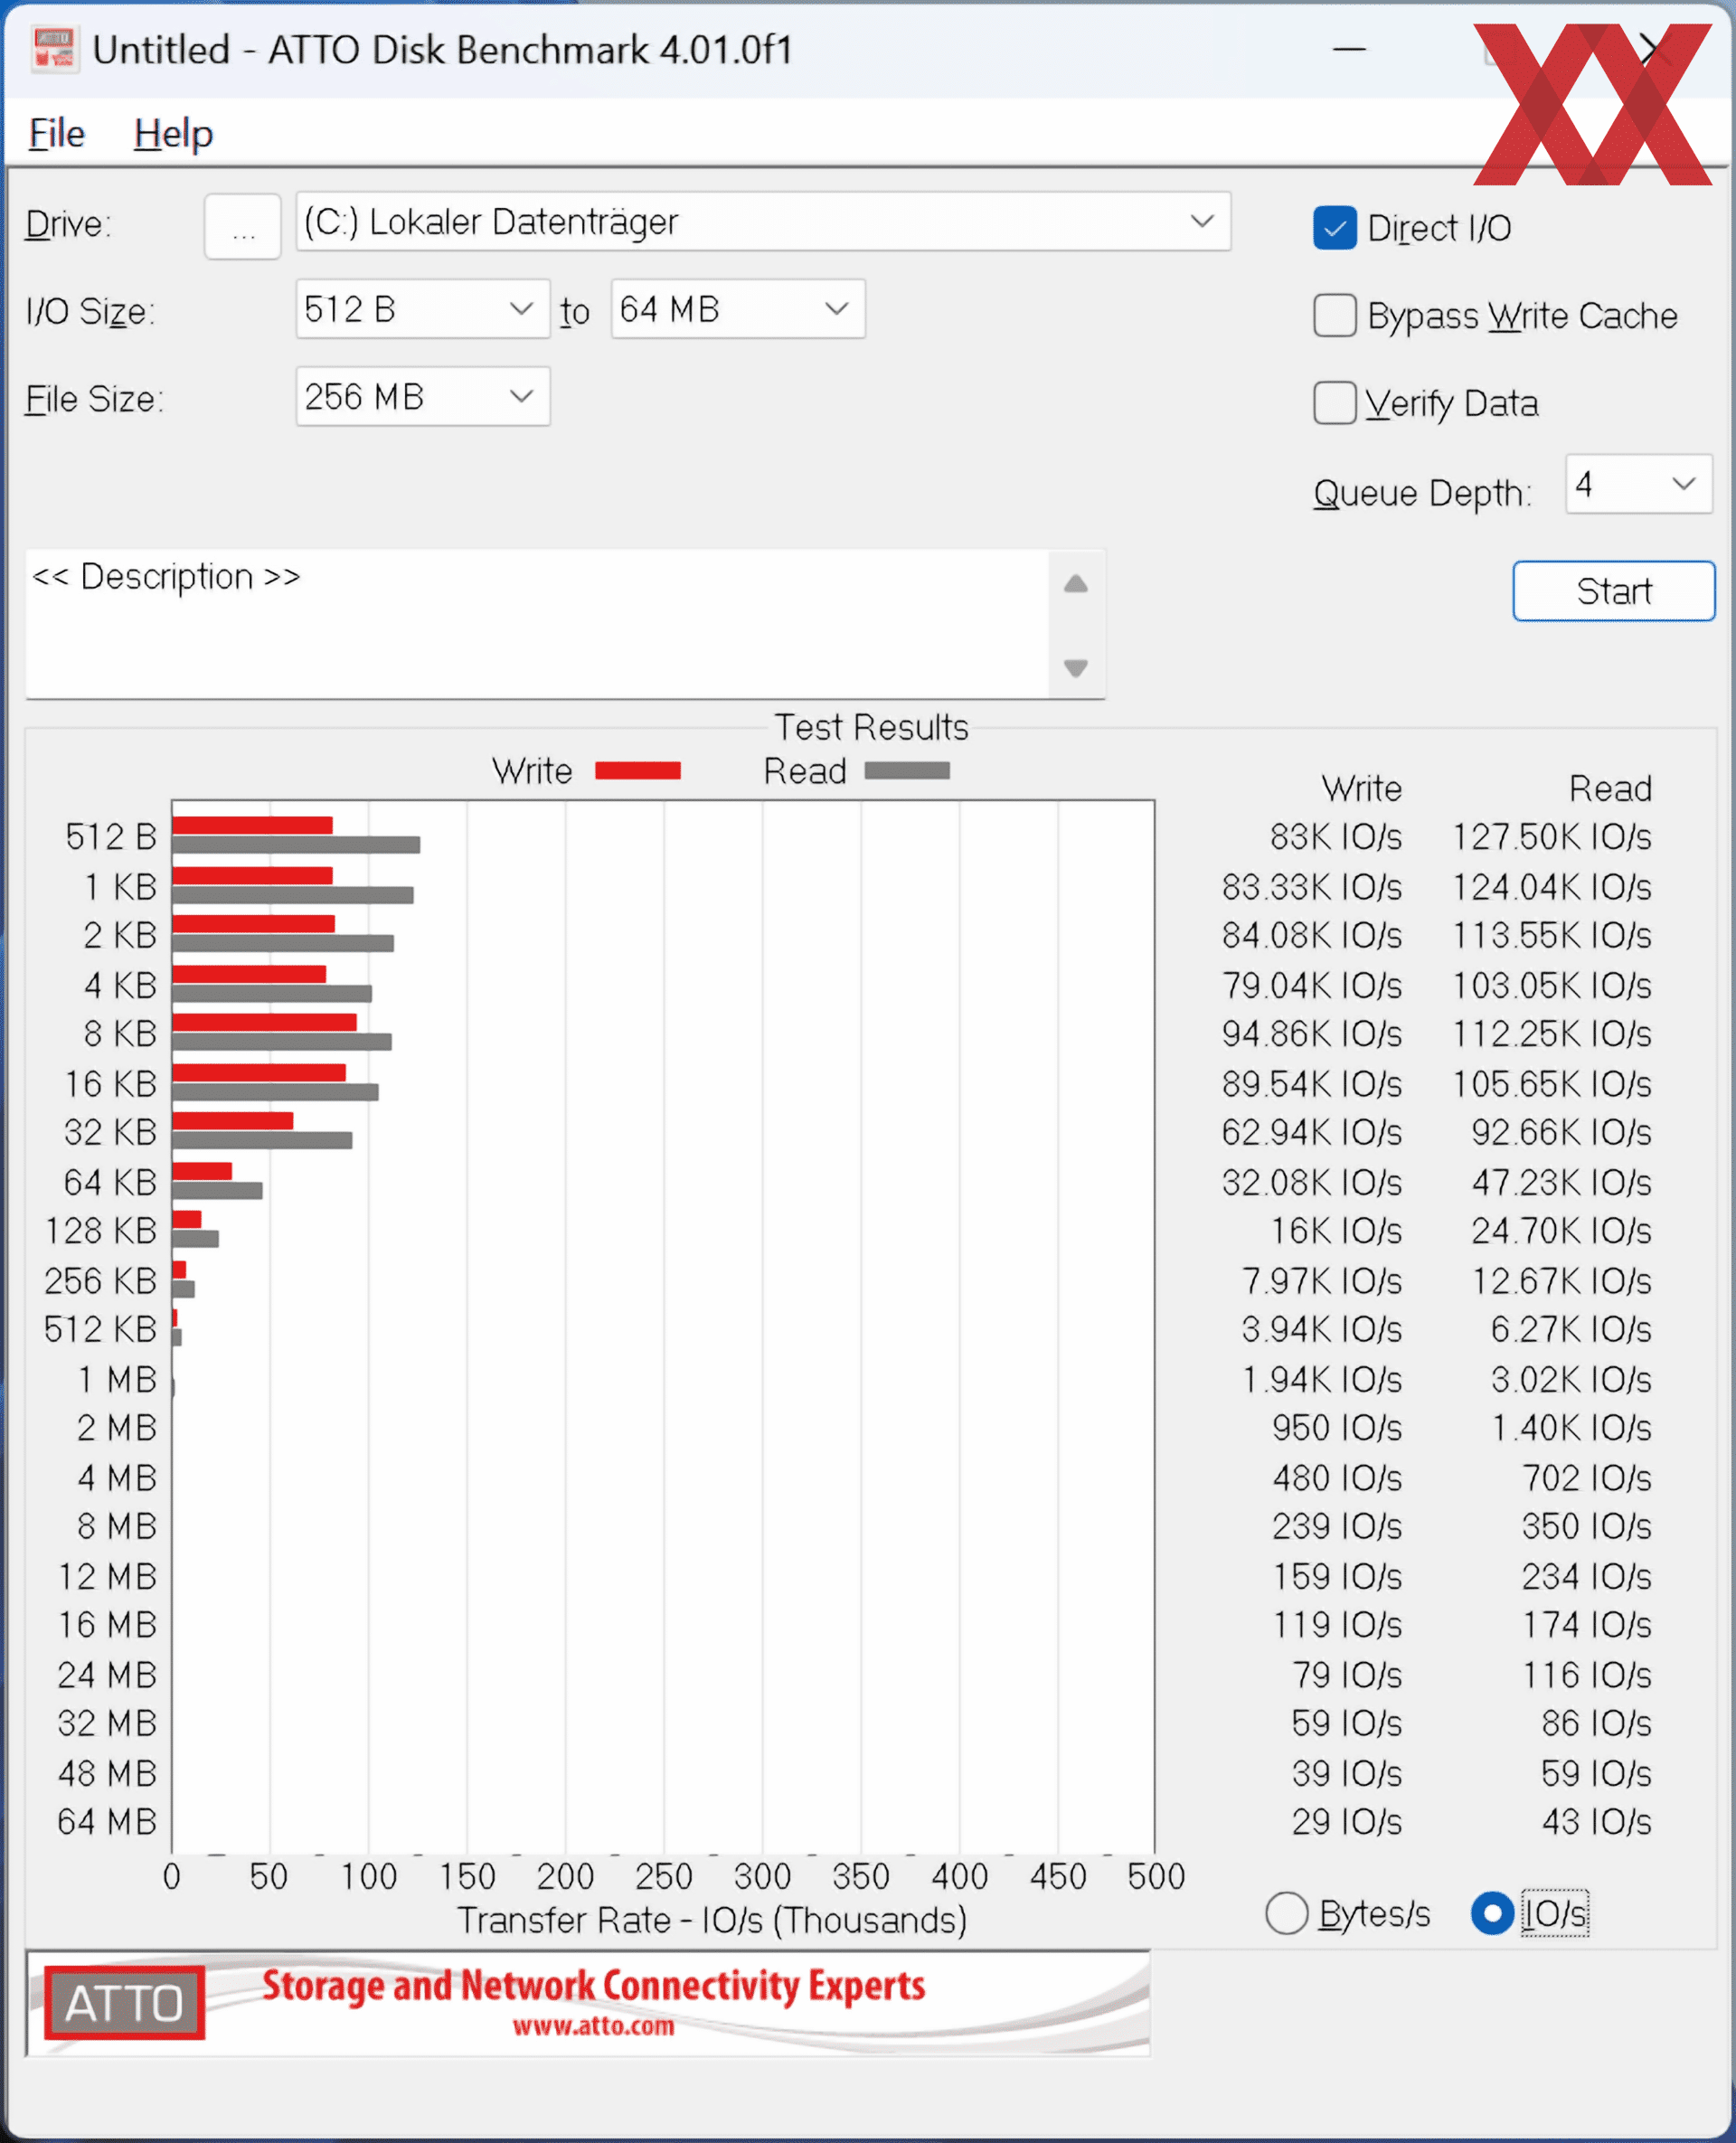Click the 1 MB row label

click(x=118, y=1380)
